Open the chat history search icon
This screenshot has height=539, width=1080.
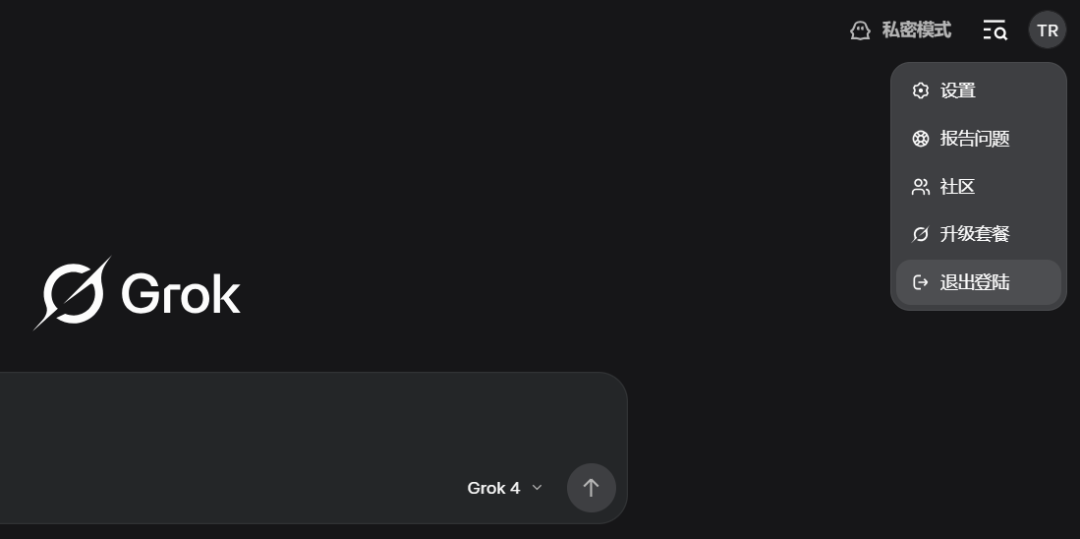pos(994,30)
